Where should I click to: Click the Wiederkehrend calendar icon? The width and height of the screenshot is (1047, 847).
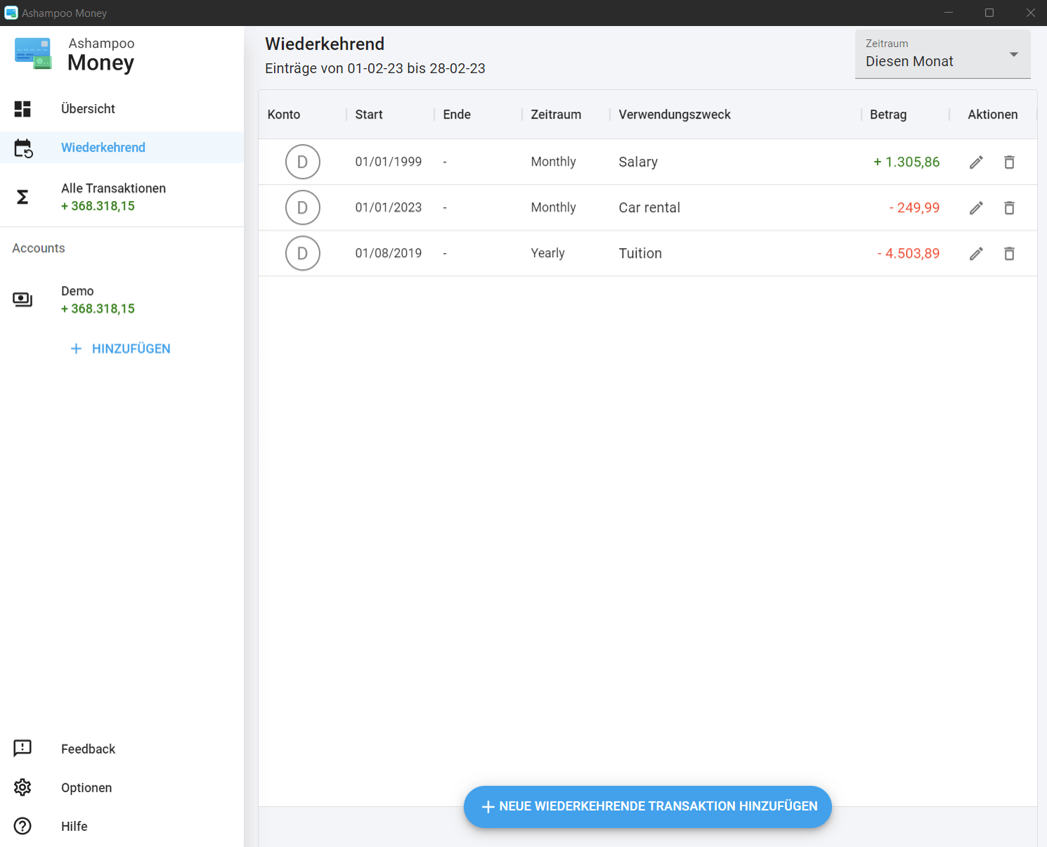[23, 148]
